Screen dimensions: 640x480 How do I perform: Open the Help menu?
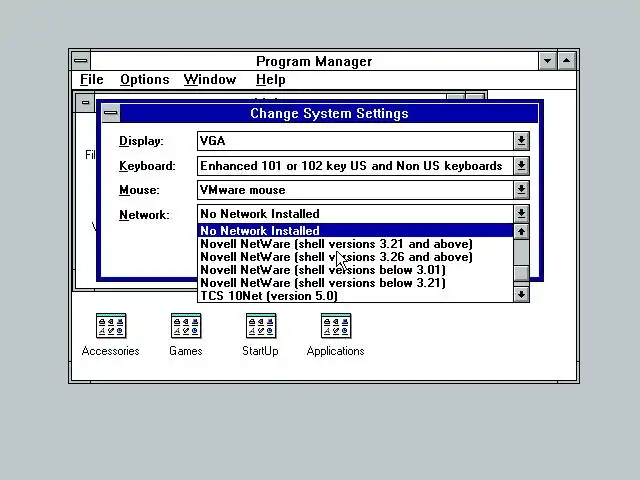[270, 79]
